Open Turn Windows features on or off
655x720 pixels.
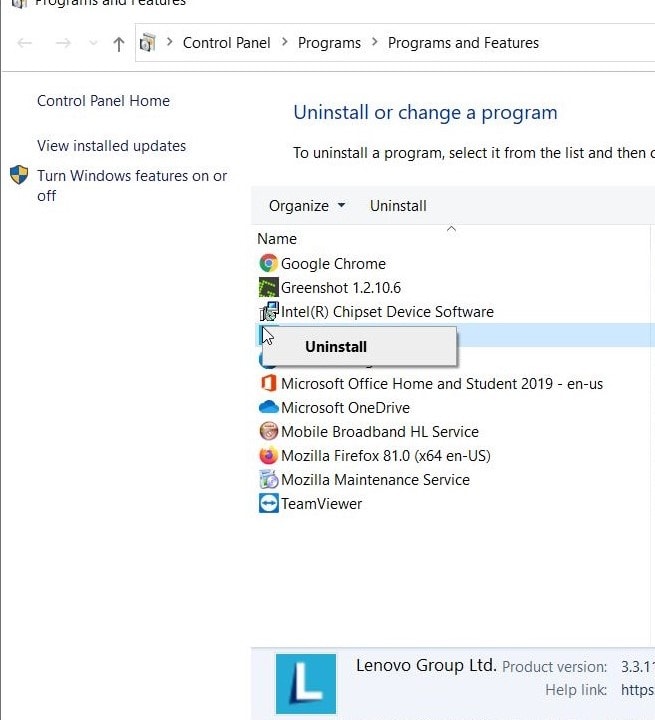pyautogui.click(x=132, y=186)
